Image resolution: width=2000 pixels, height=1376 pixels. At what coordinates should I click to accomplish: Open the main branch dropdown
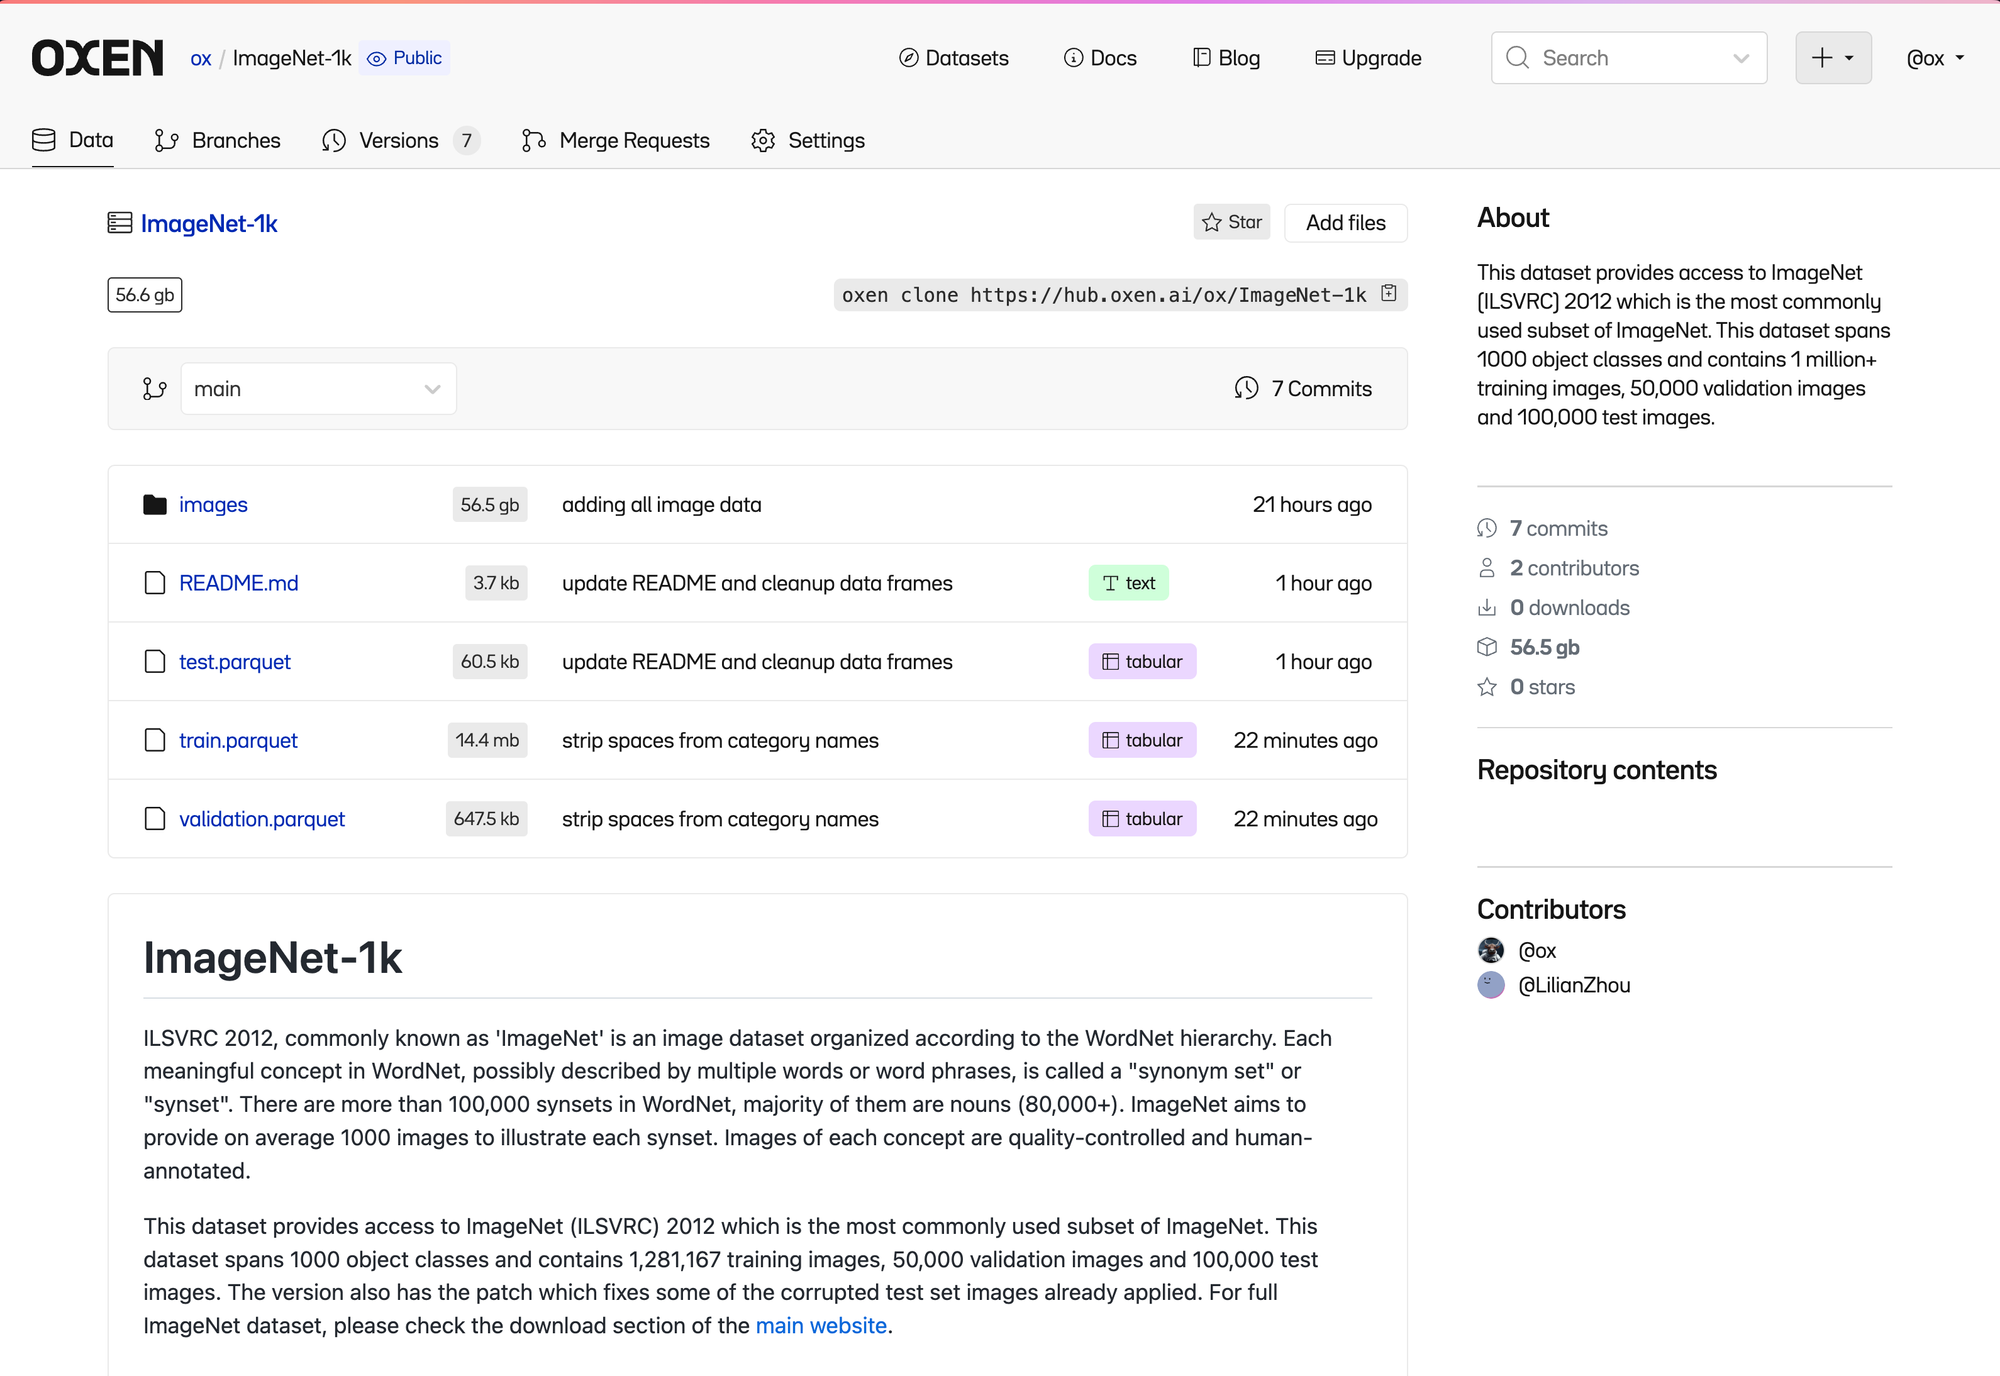(x=318, y=389)
